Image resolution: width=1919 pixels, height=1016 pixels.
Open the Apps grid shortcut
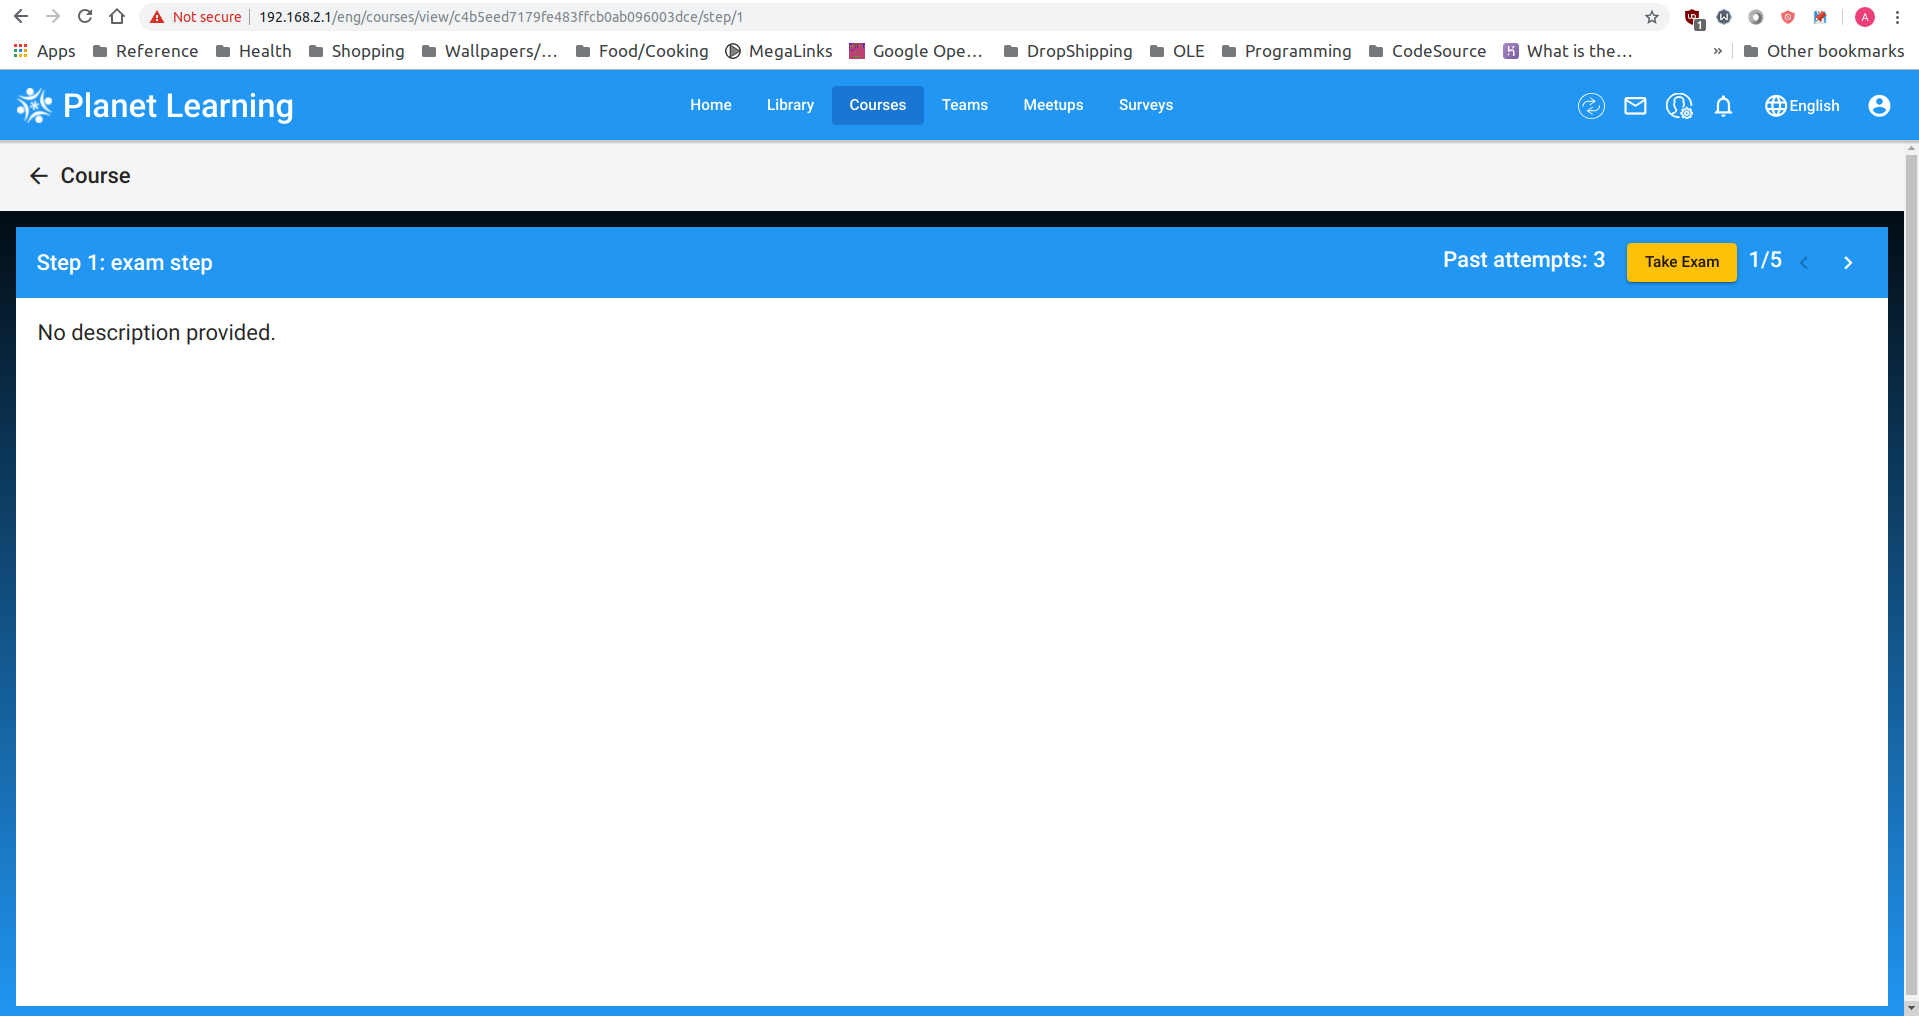[x=44, y=51]
